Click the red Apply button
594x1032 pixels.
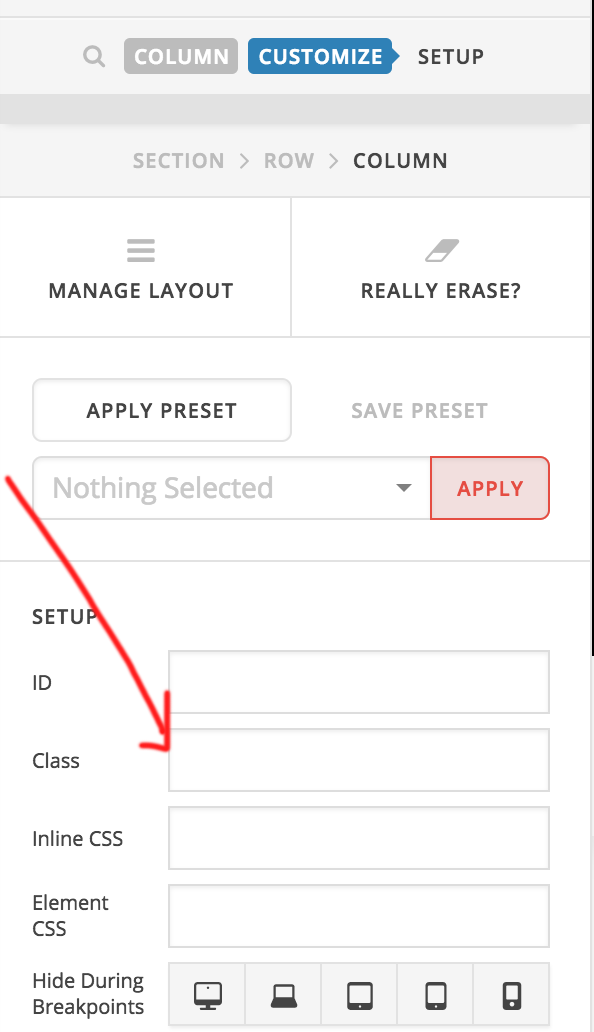490,488
